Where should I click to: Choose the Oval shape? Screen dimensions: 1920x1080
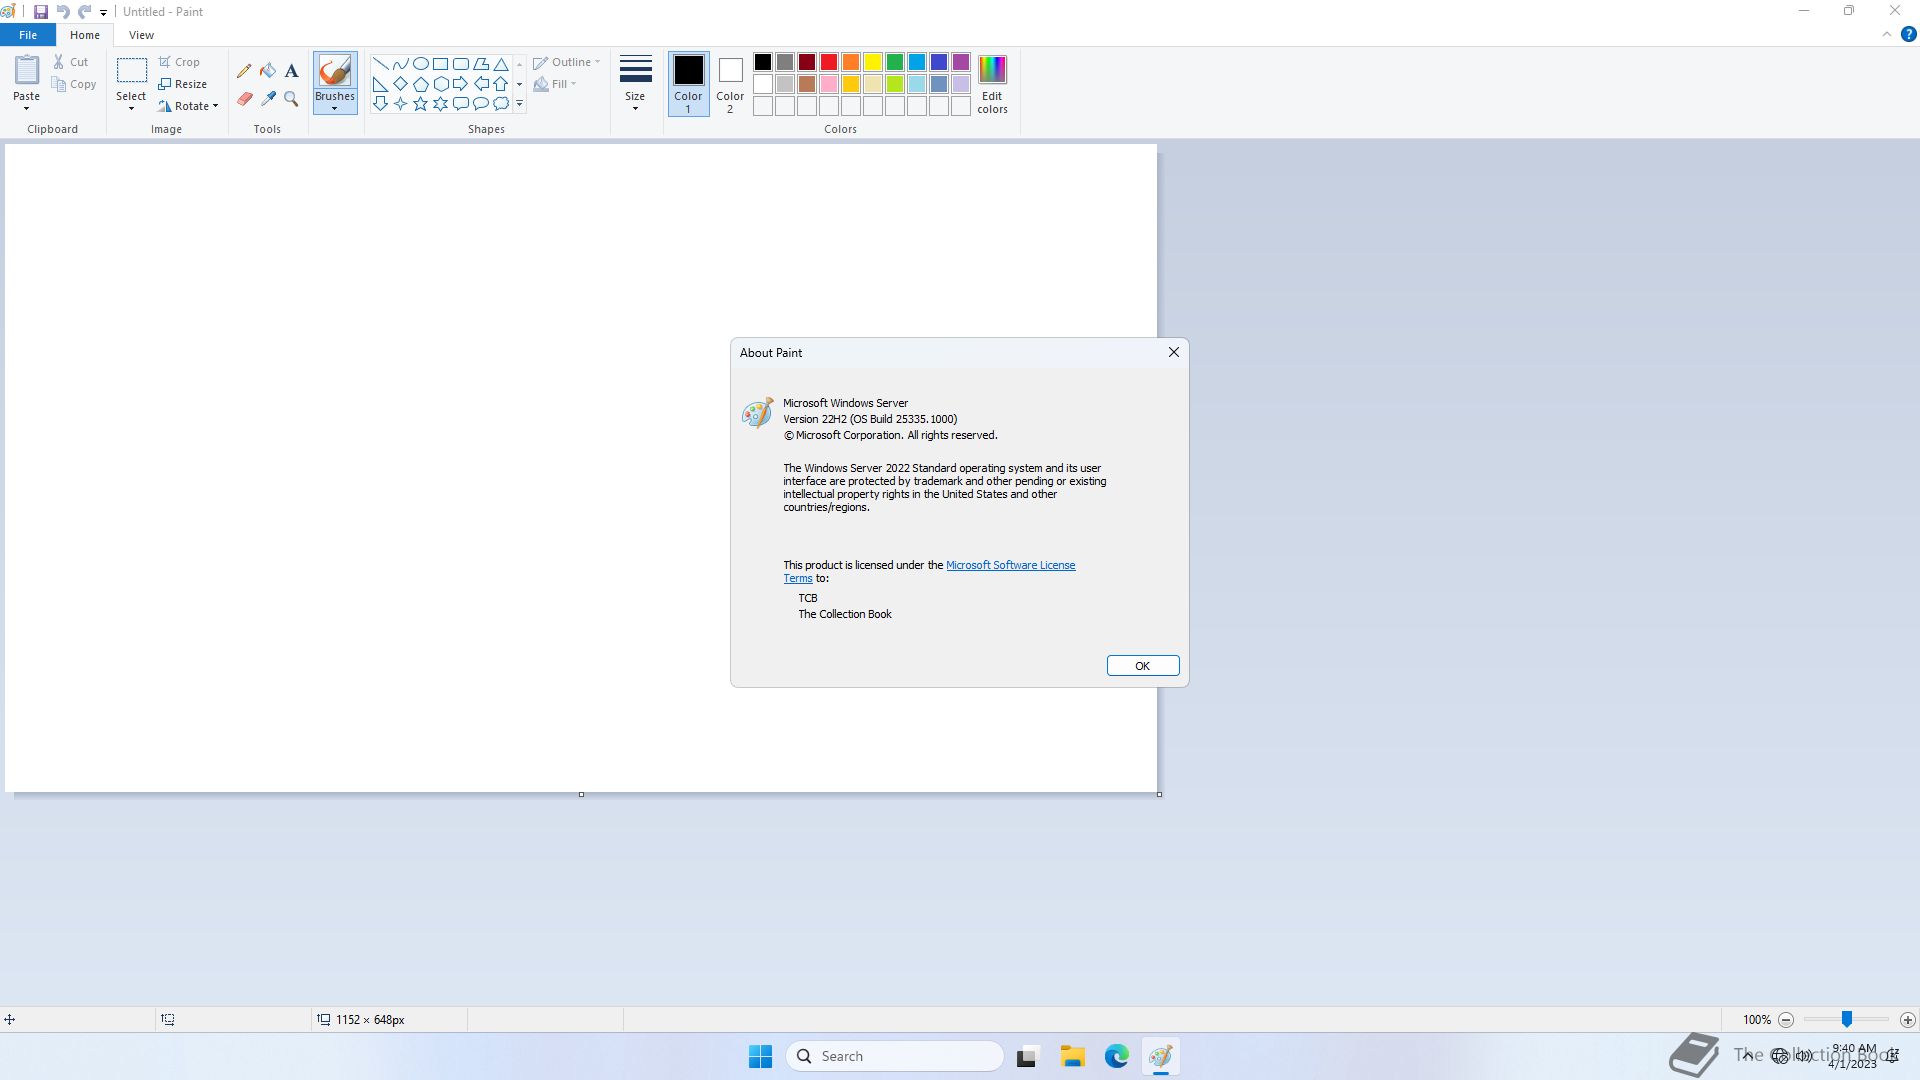click(x=420, y=64)
